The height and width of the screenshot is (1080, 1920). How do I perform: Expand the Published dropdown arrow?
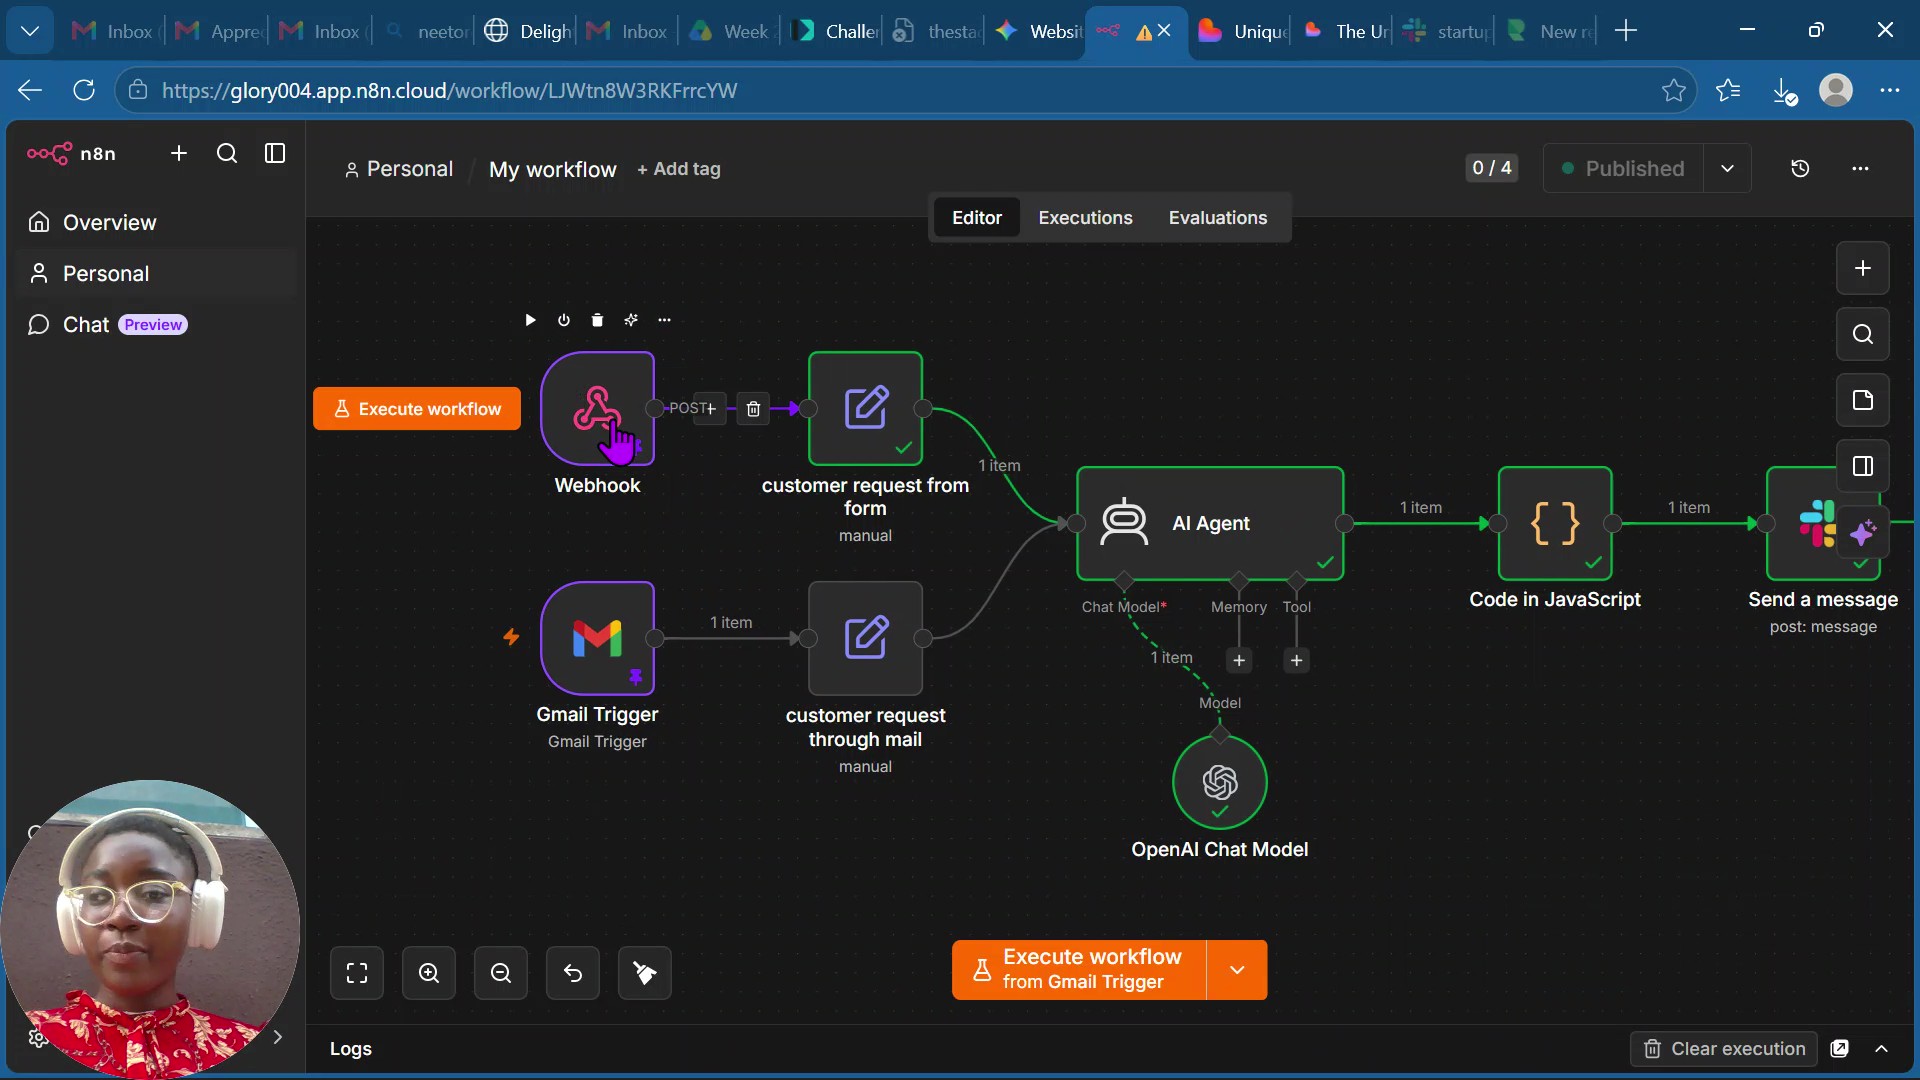1727,168
